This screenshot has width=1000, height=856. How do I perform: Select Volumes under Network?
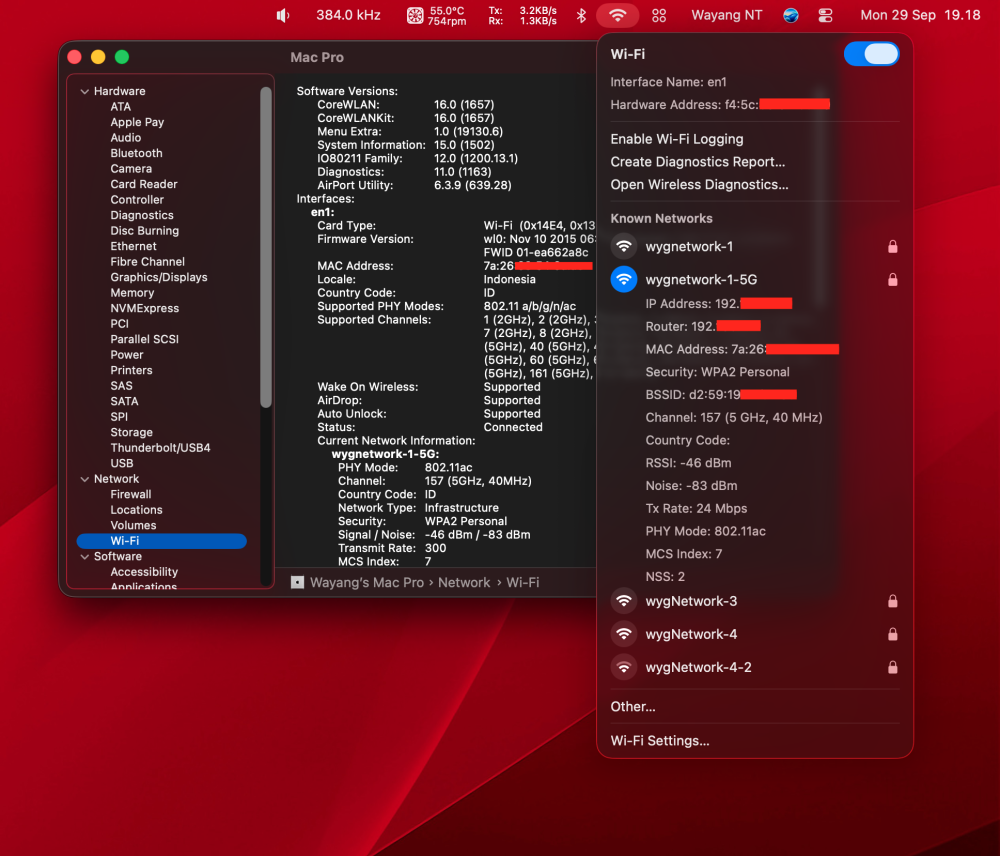(x=133, y=526)
